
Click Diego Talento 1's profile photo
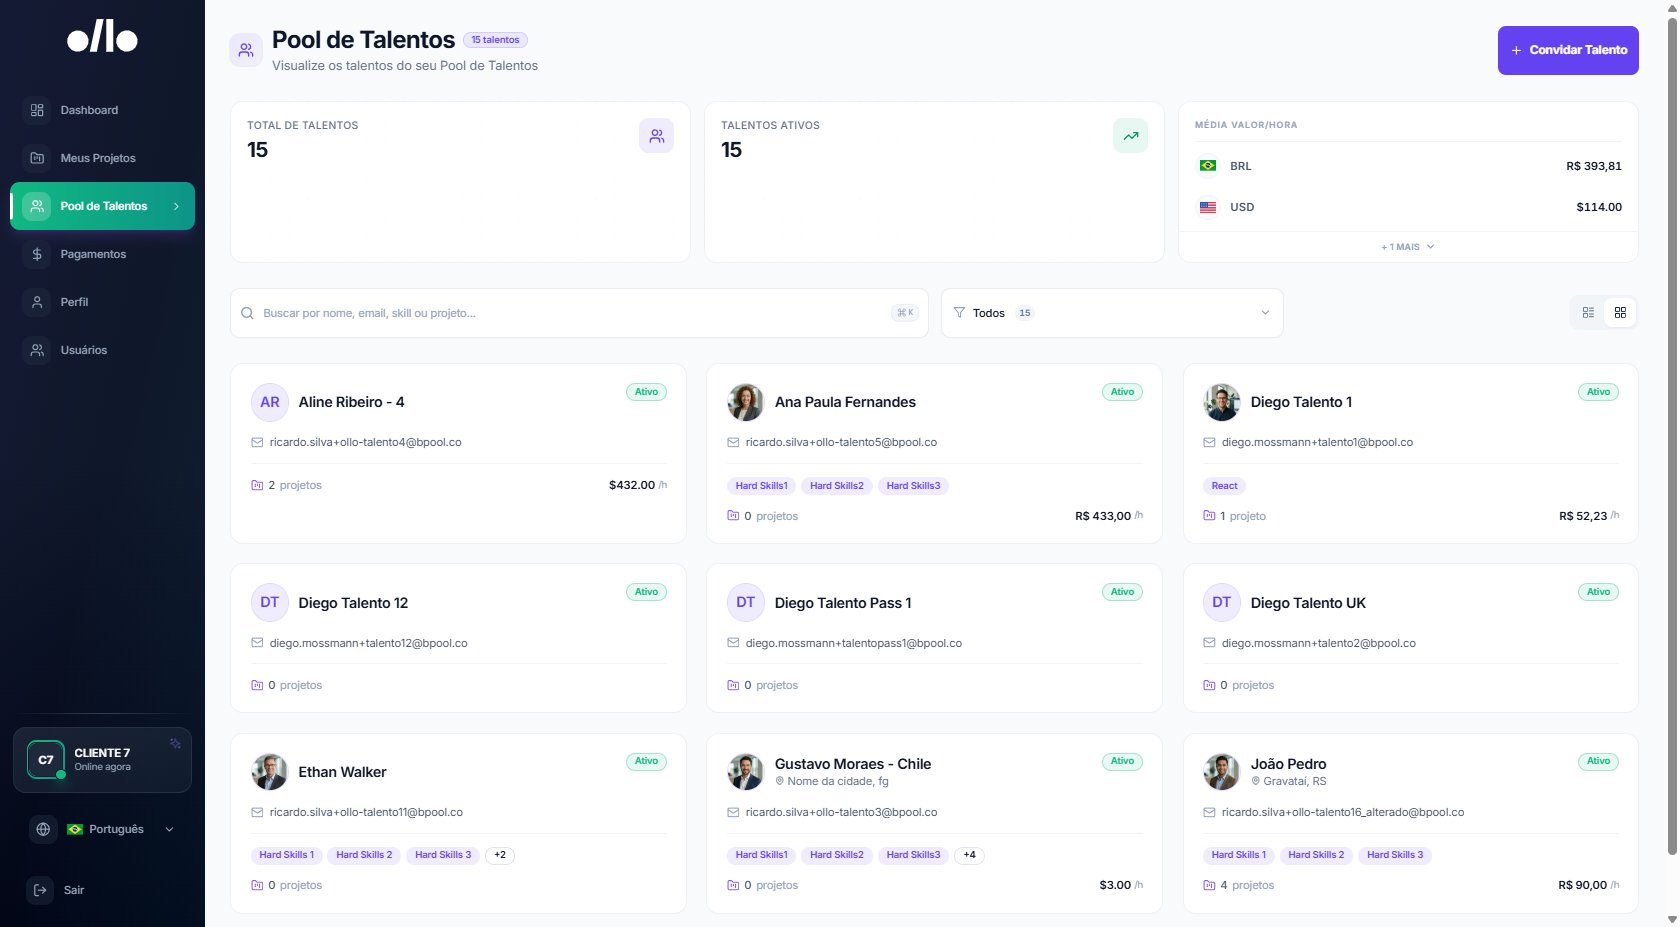(x=1222, y=402)
